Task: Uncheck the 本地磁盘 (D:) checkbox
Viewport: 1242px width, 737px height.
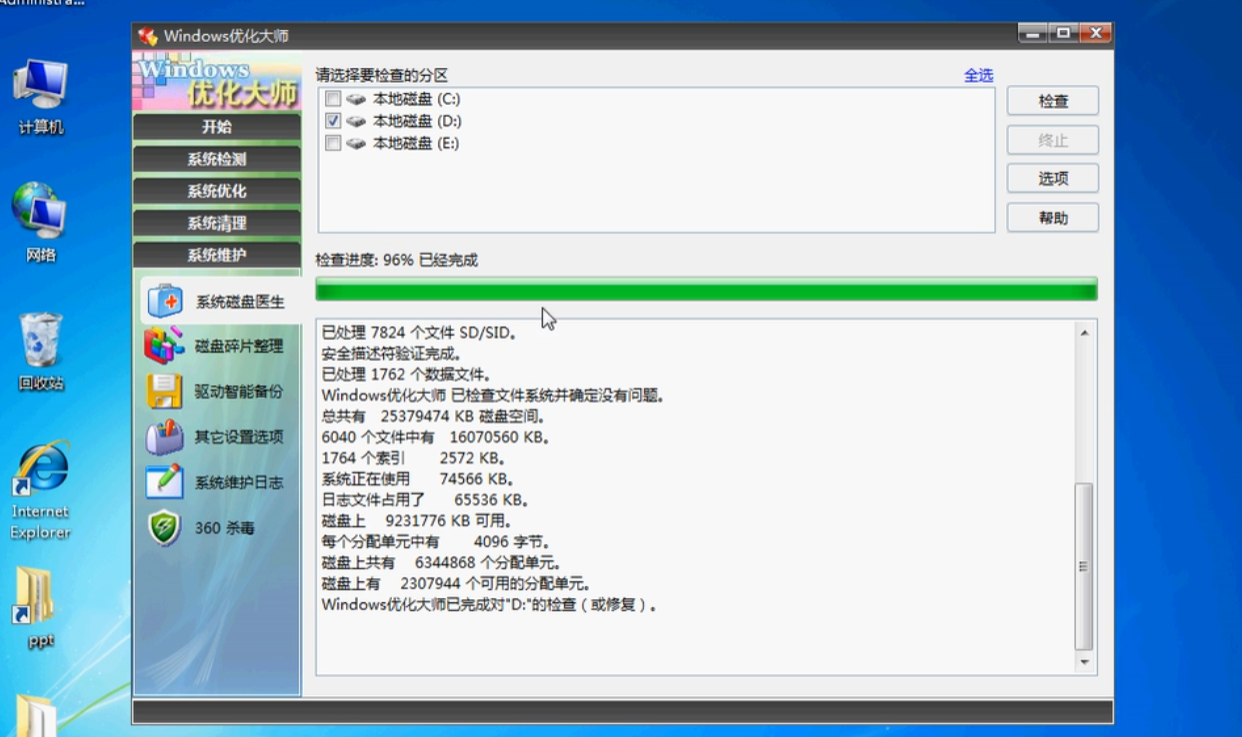Action: (x=333, y=121)
